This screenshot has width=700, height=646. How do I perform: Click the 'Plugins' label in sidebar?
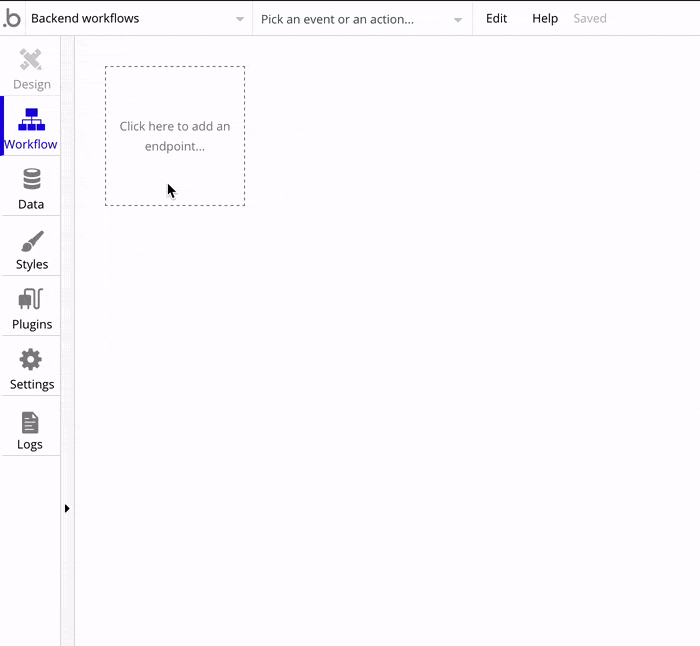pyautogui.click(x=31, y=325)
